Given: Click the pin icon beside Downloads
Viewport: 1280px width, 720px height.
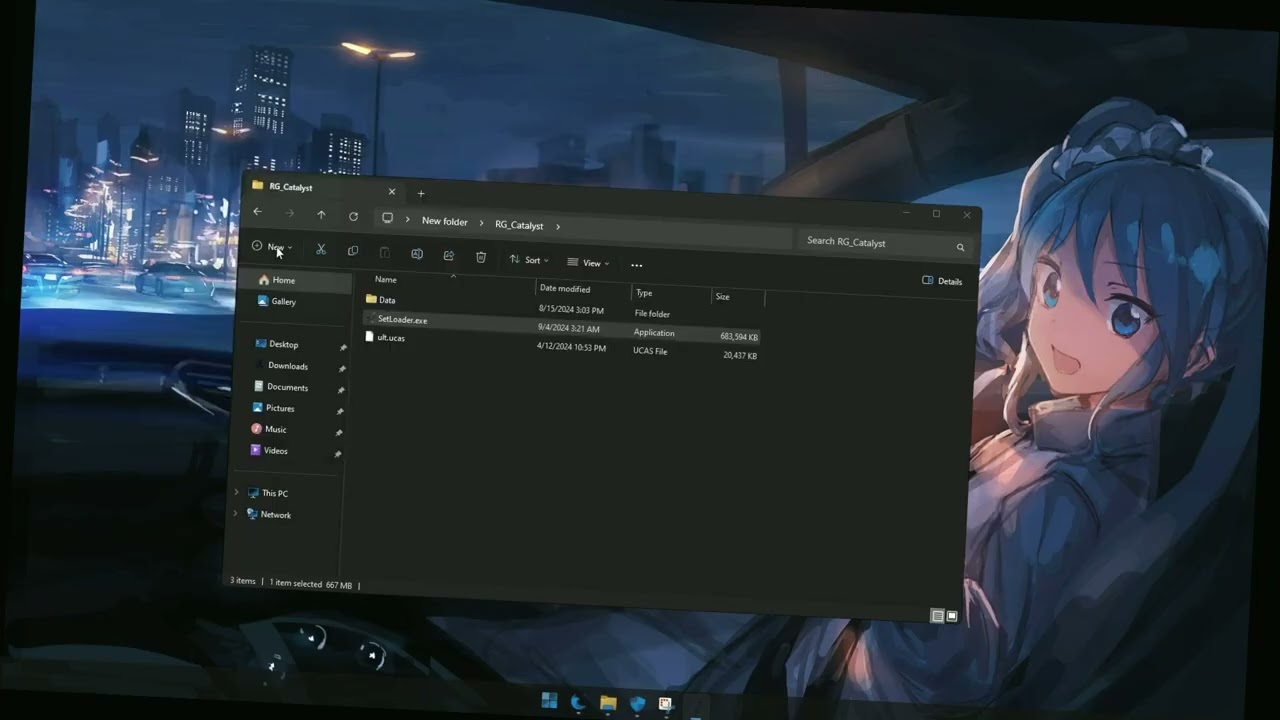Looking at the screenshot, I should [x=342, y=369].
